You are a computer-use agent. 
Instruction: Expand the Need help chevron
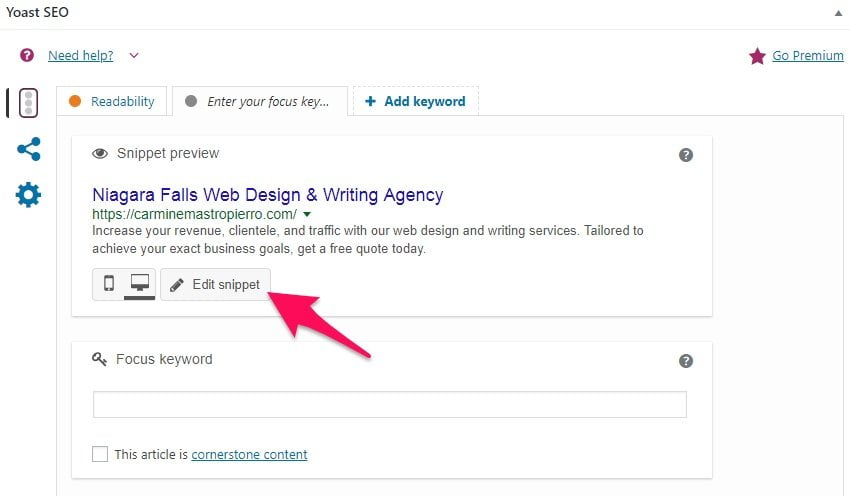coord(134,55)
